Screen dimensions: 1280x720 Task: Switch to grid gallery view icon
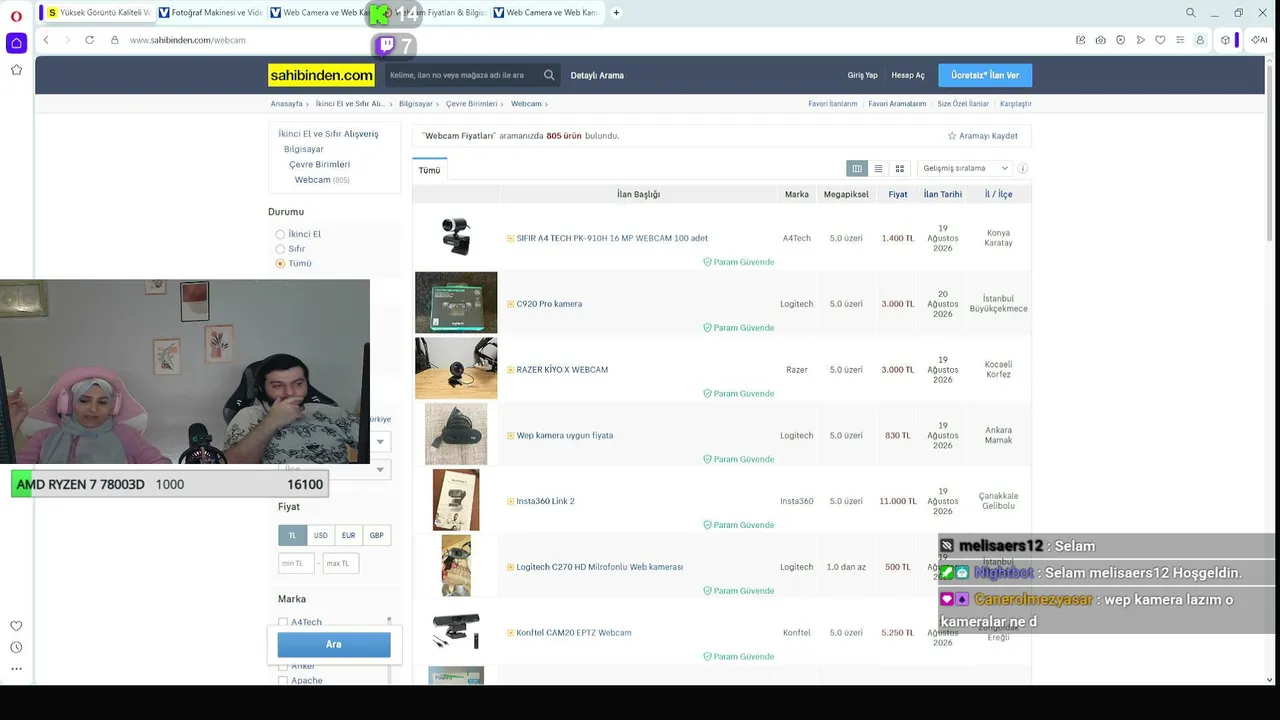[900, 169]
